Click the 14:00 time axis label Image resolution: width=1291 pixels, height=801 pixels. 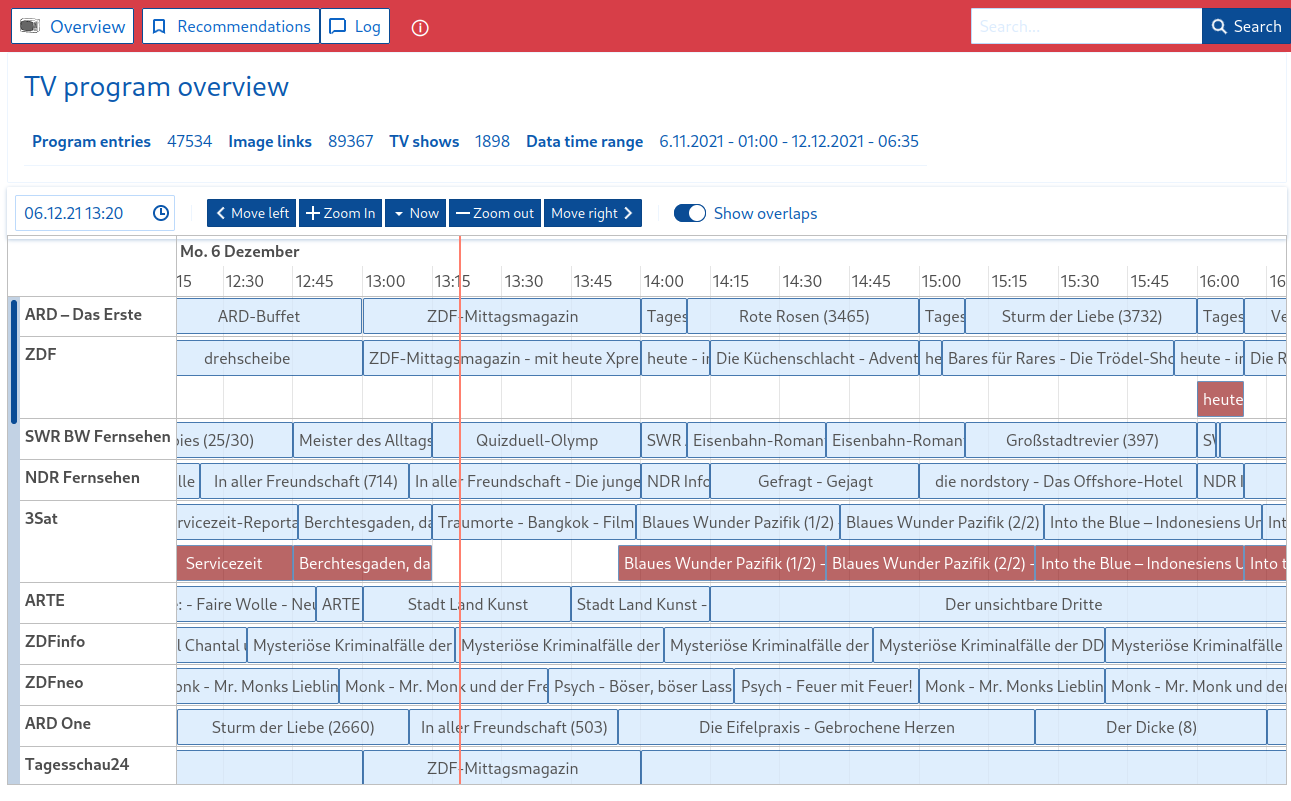coord(663,281)
